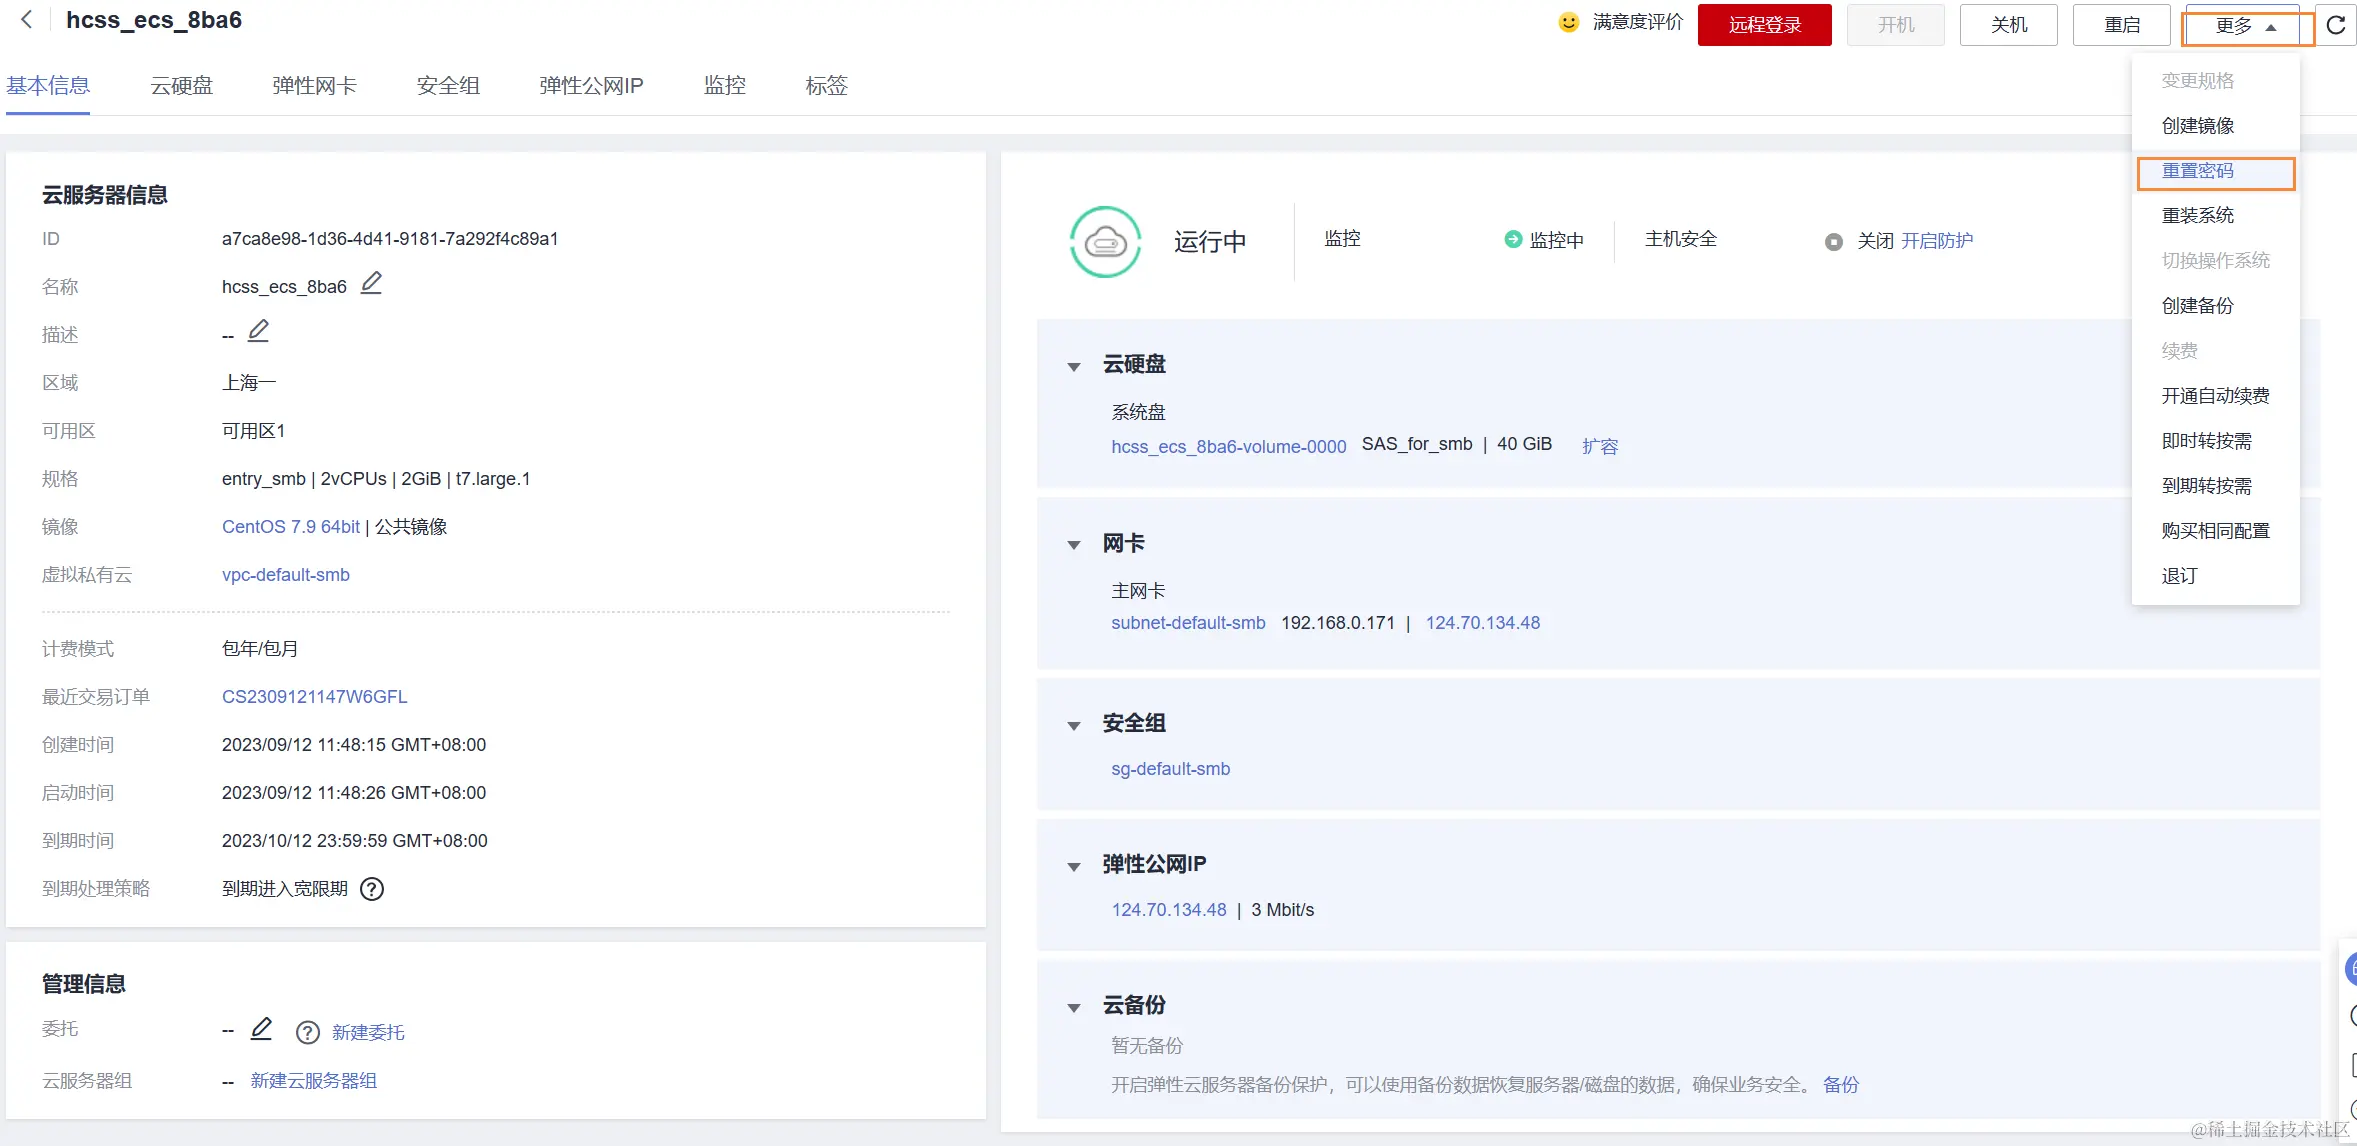Select 重置密码 from the 更多 menu
The width and height of the screenshot is (2357, 1146).
click(2200, 171)
